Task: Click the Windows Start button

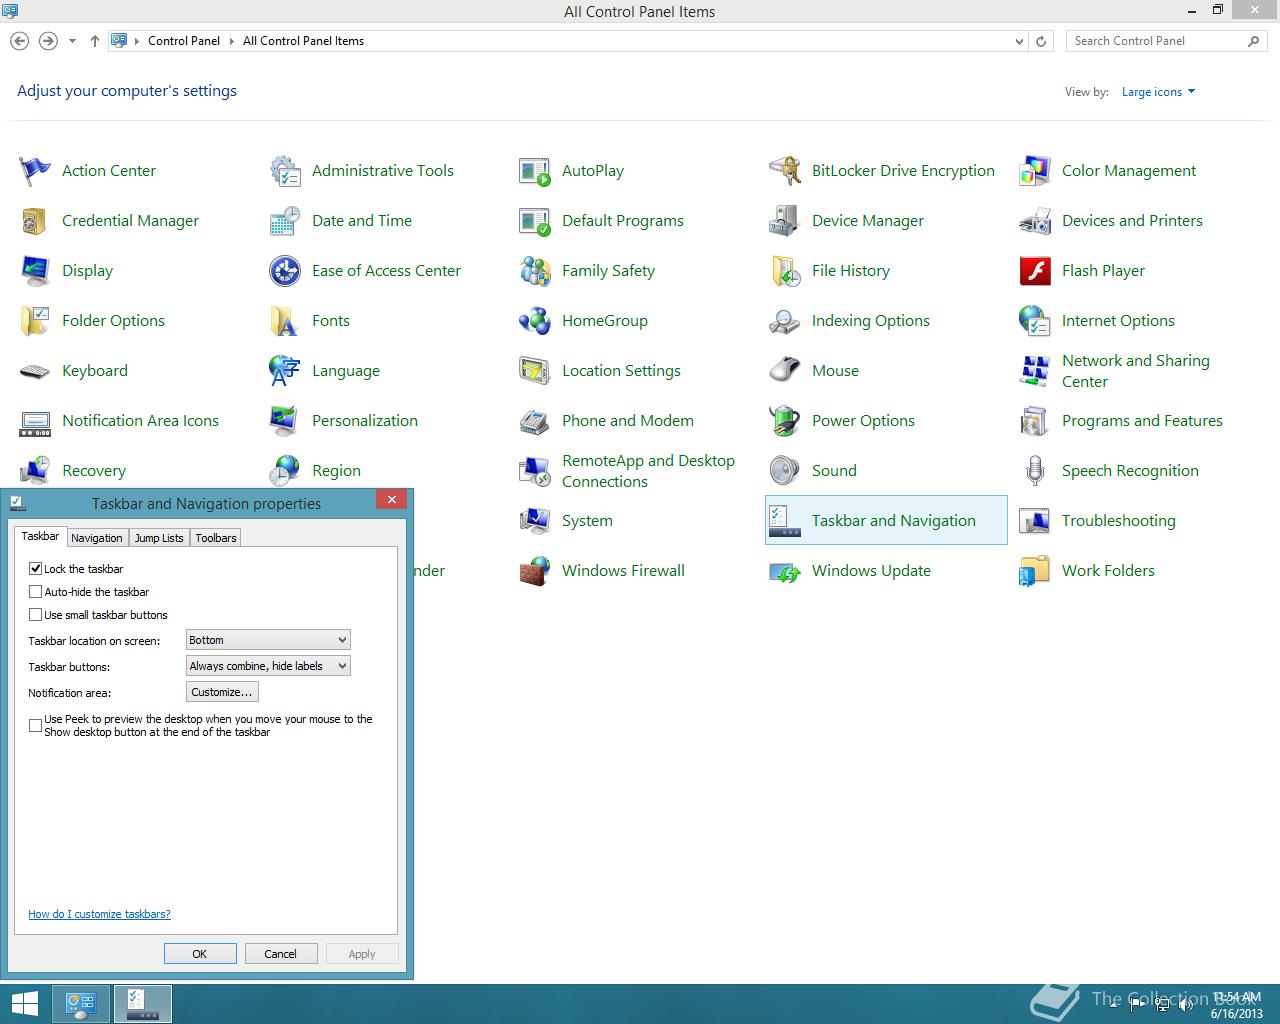Action: click(x=24, y=1004)
